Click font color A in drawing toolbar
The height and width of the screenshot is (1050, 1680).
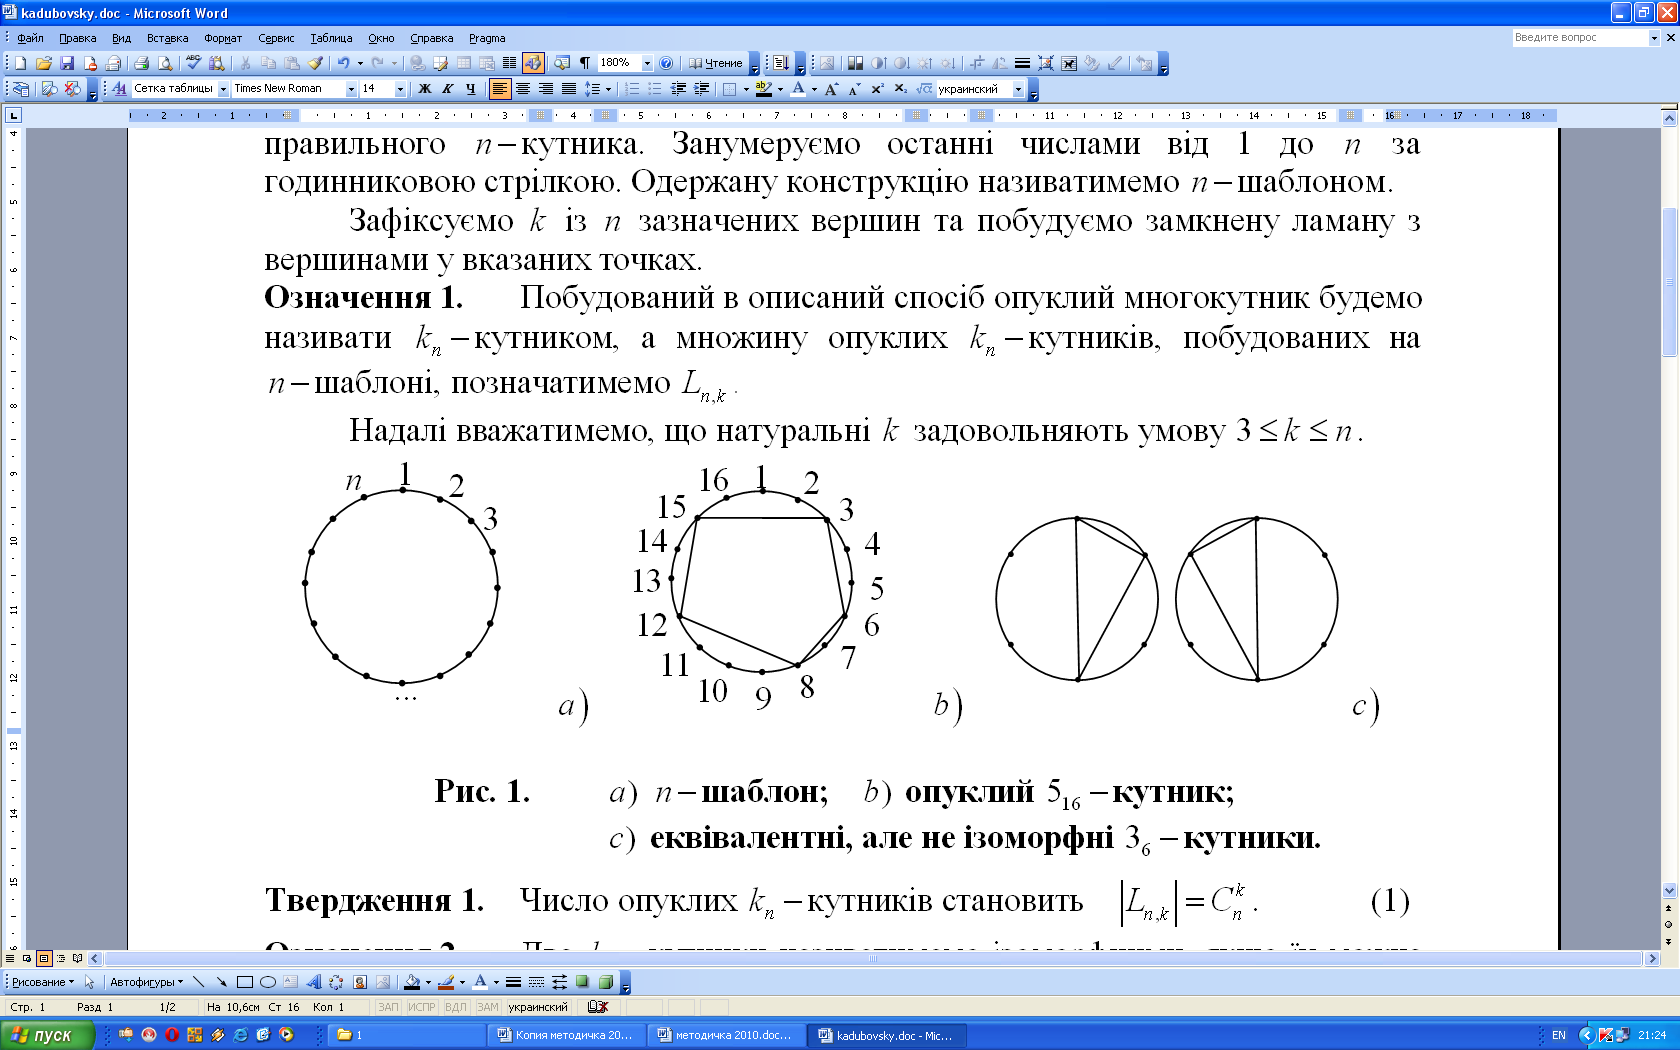tap(480, 982)
